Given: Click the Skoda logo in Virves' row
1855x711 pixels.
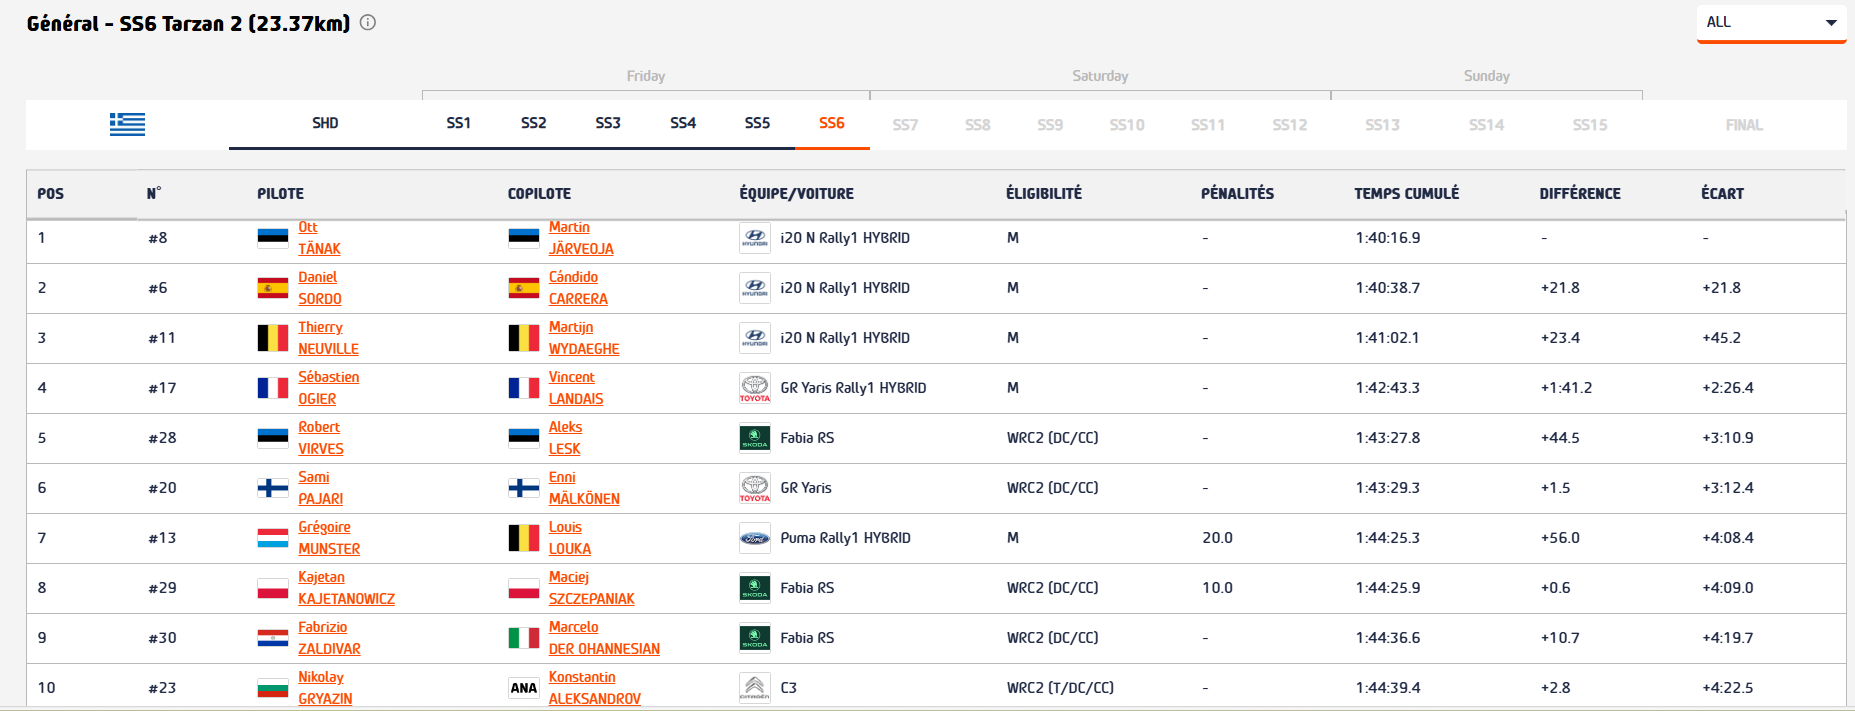Looking at the screenshot, I should 754,438.
